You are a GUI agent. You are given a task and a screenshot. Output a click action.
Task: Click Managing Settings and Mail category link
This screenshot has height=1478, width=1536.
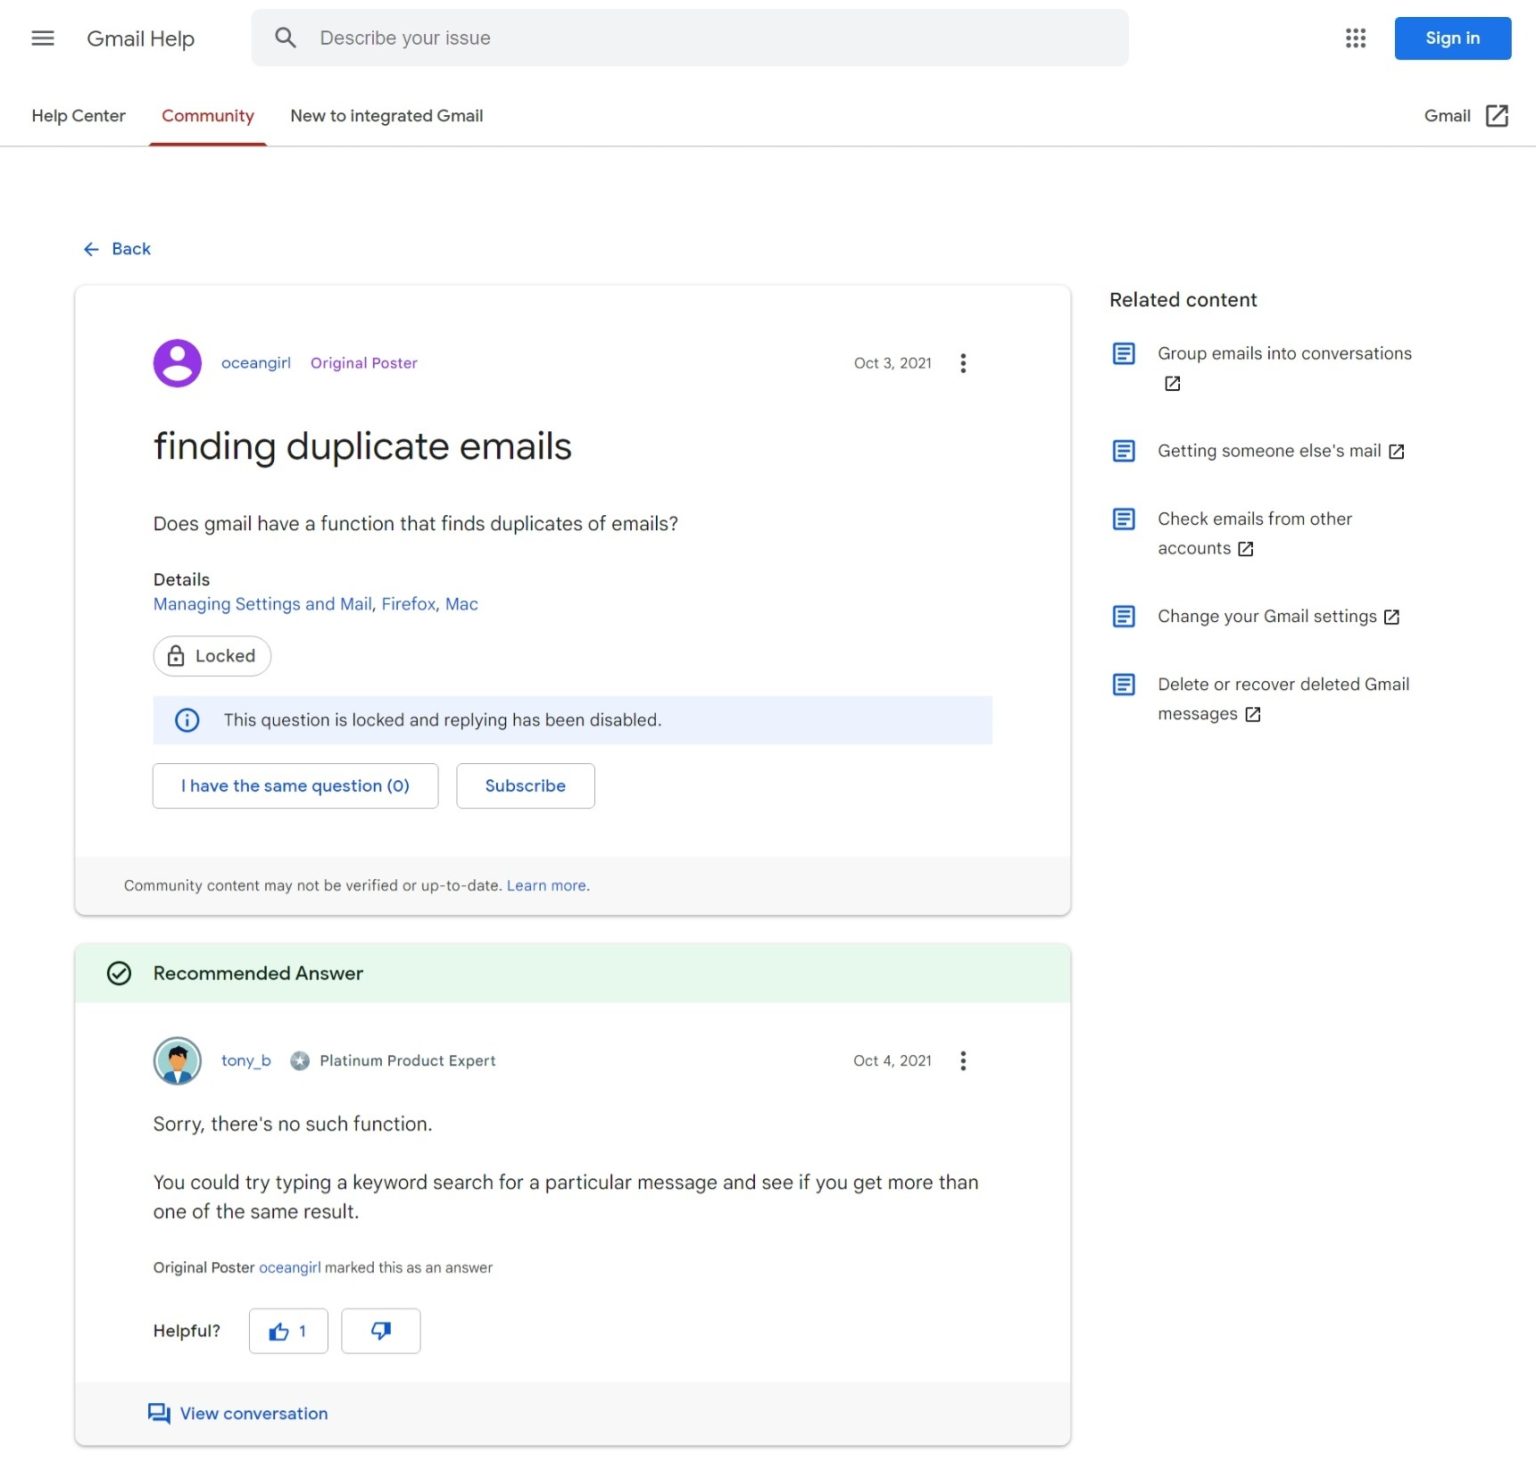pos(262,604)
